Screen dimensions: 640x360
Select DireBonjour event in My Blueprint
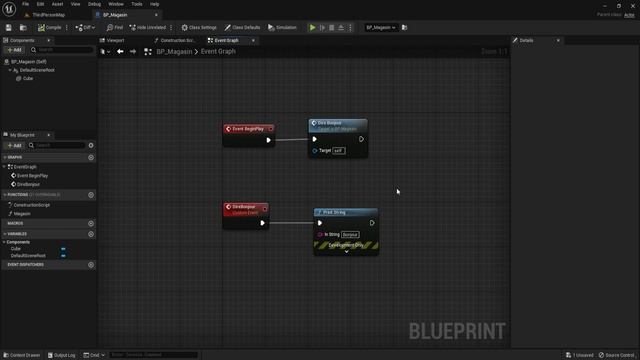[28, 184]
